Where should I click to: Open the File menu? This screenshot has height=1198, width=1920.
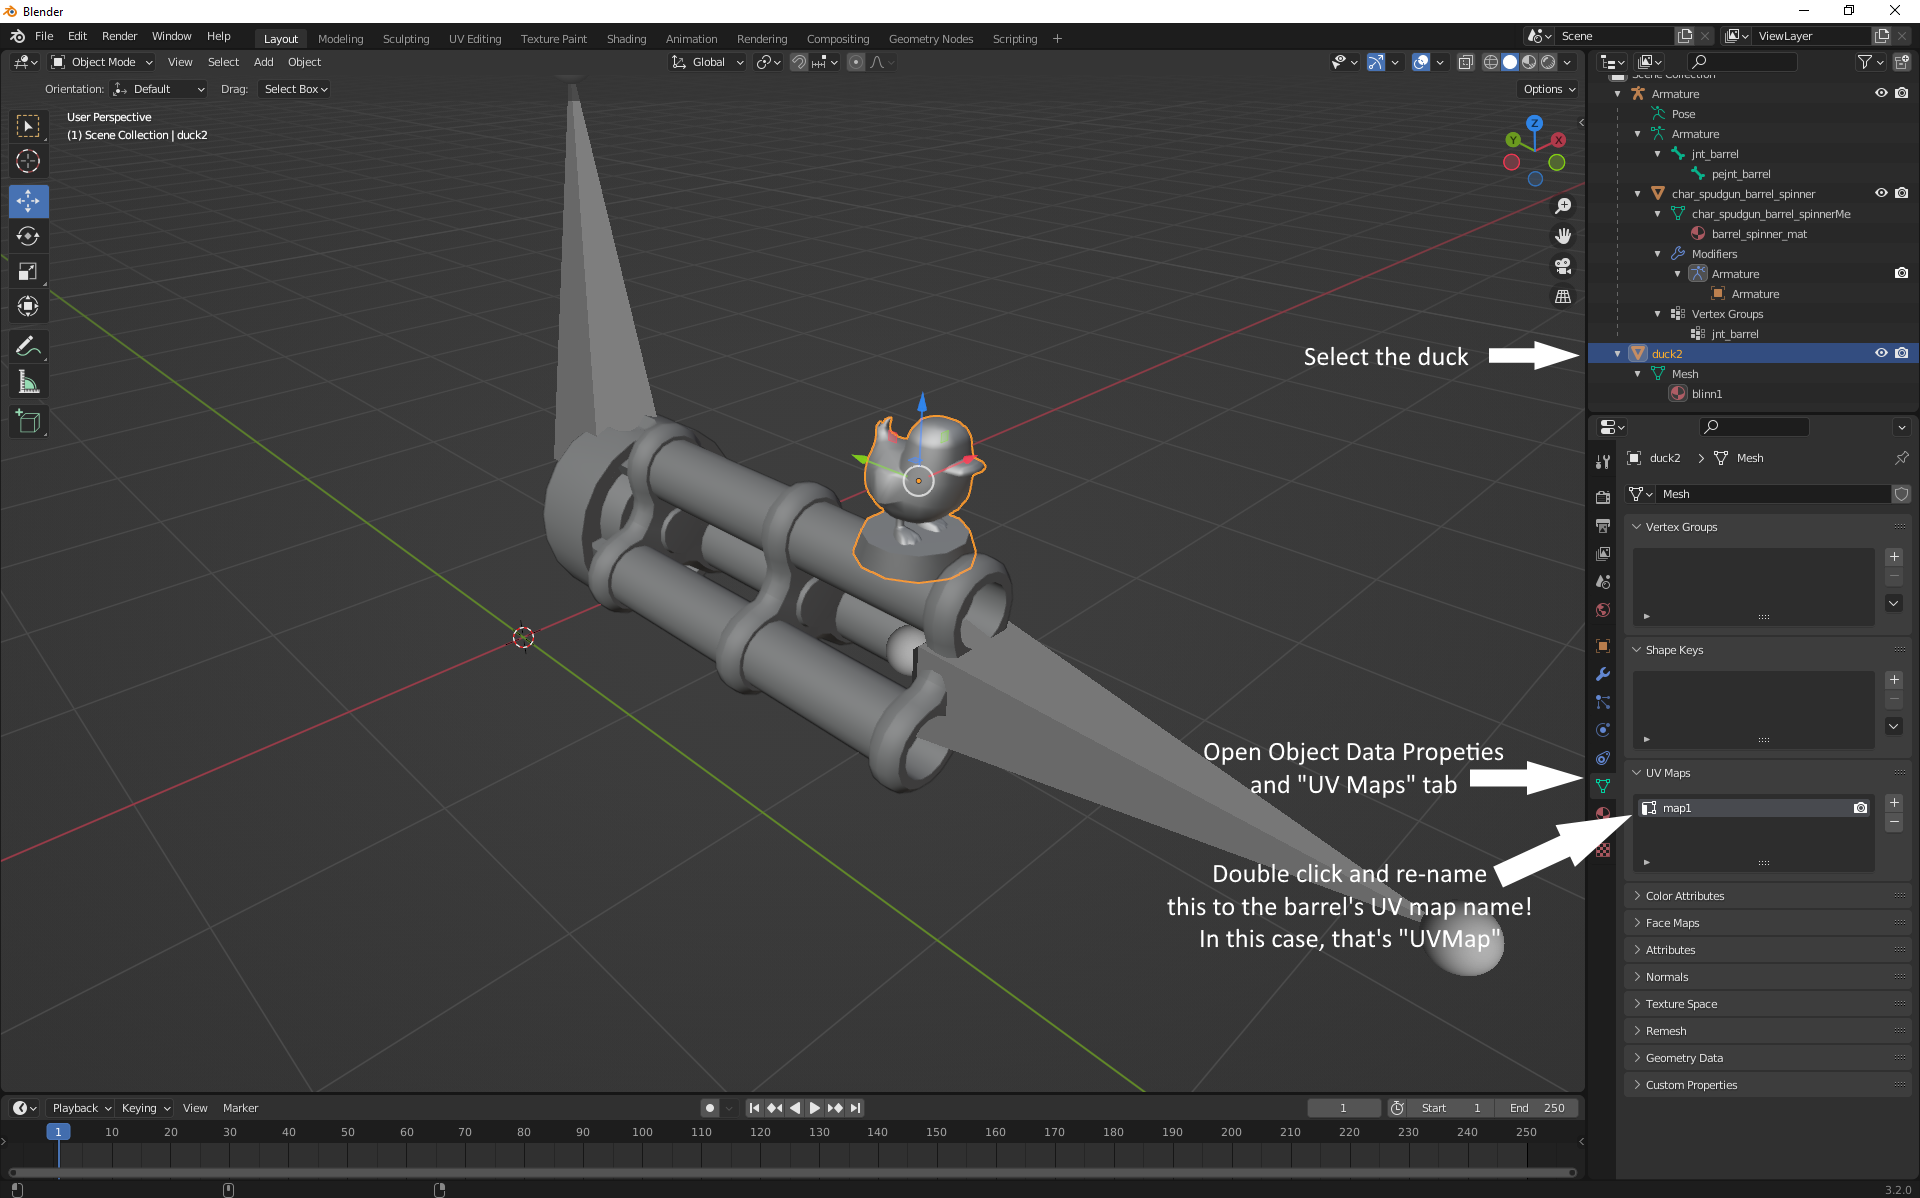44,36
